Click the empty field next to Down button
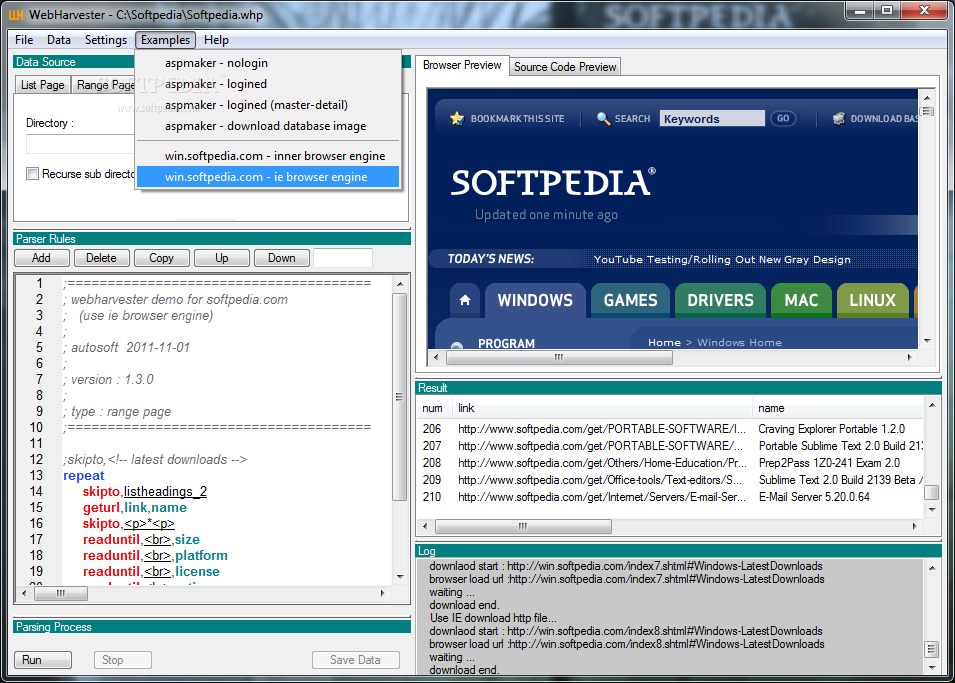Image resolution: width=955 pixels, height=683 pixels. [x=343, y=258]
